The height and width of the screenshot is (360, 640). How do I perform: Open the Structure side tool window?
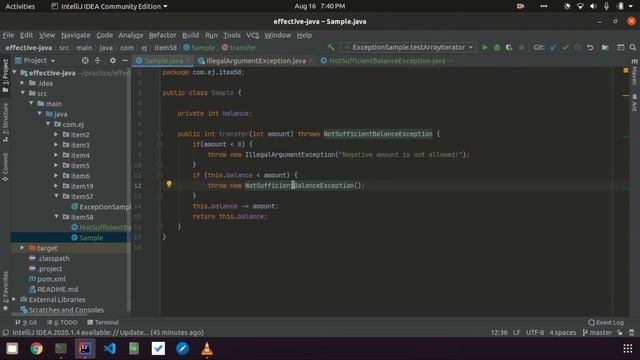click(5, 122)
